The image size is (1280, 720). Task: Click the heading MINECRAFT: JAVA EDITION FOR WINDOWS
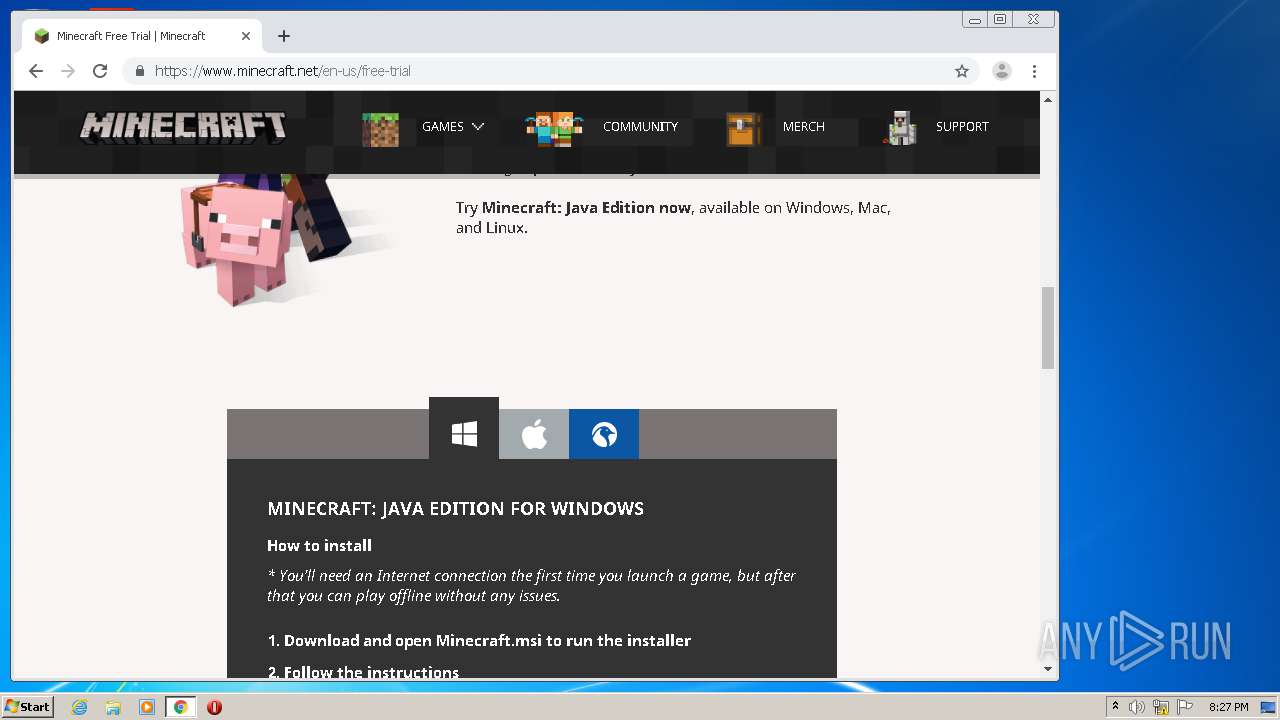tap(455, 509)
